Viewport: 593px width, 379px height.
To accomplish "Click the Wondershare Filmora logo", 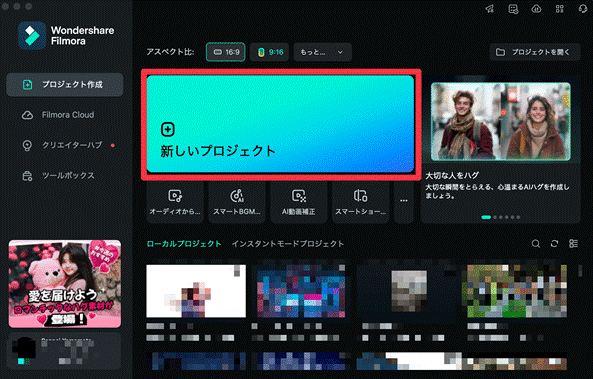I will click(x=66, y=36).
